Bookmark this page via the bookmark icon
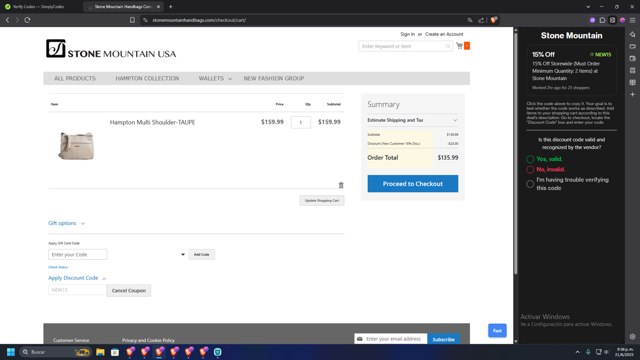Screen dimensions: 640x360 pos(132,20)
